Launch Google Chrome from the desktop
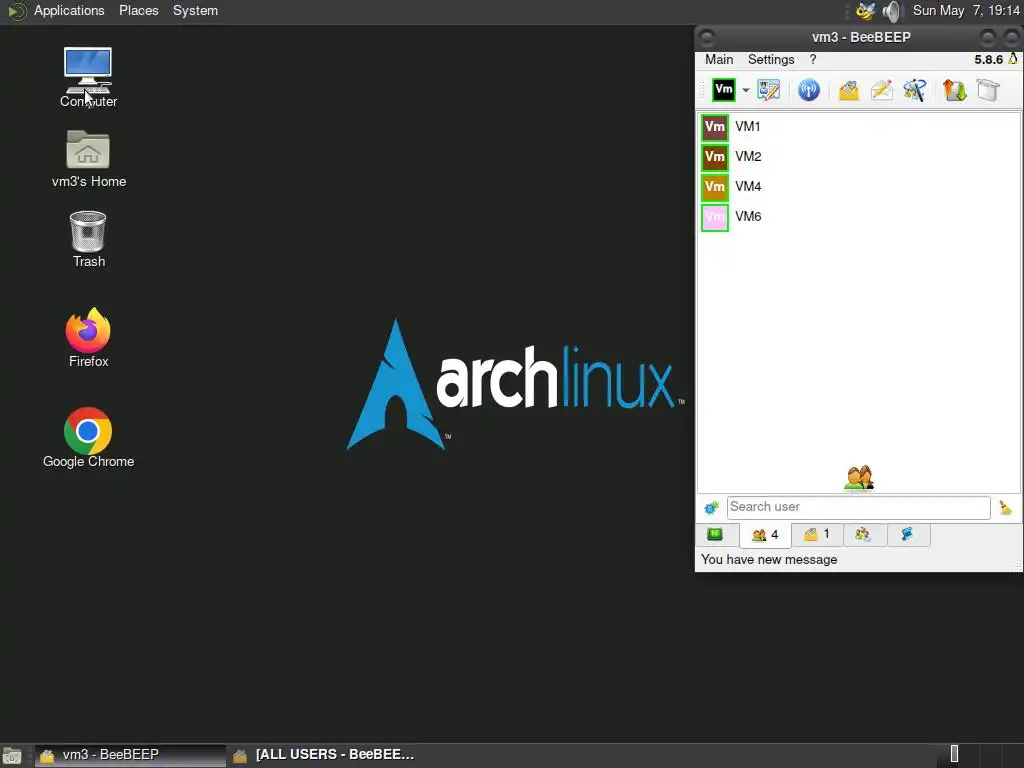1024x768 pixels. (88, 438)
